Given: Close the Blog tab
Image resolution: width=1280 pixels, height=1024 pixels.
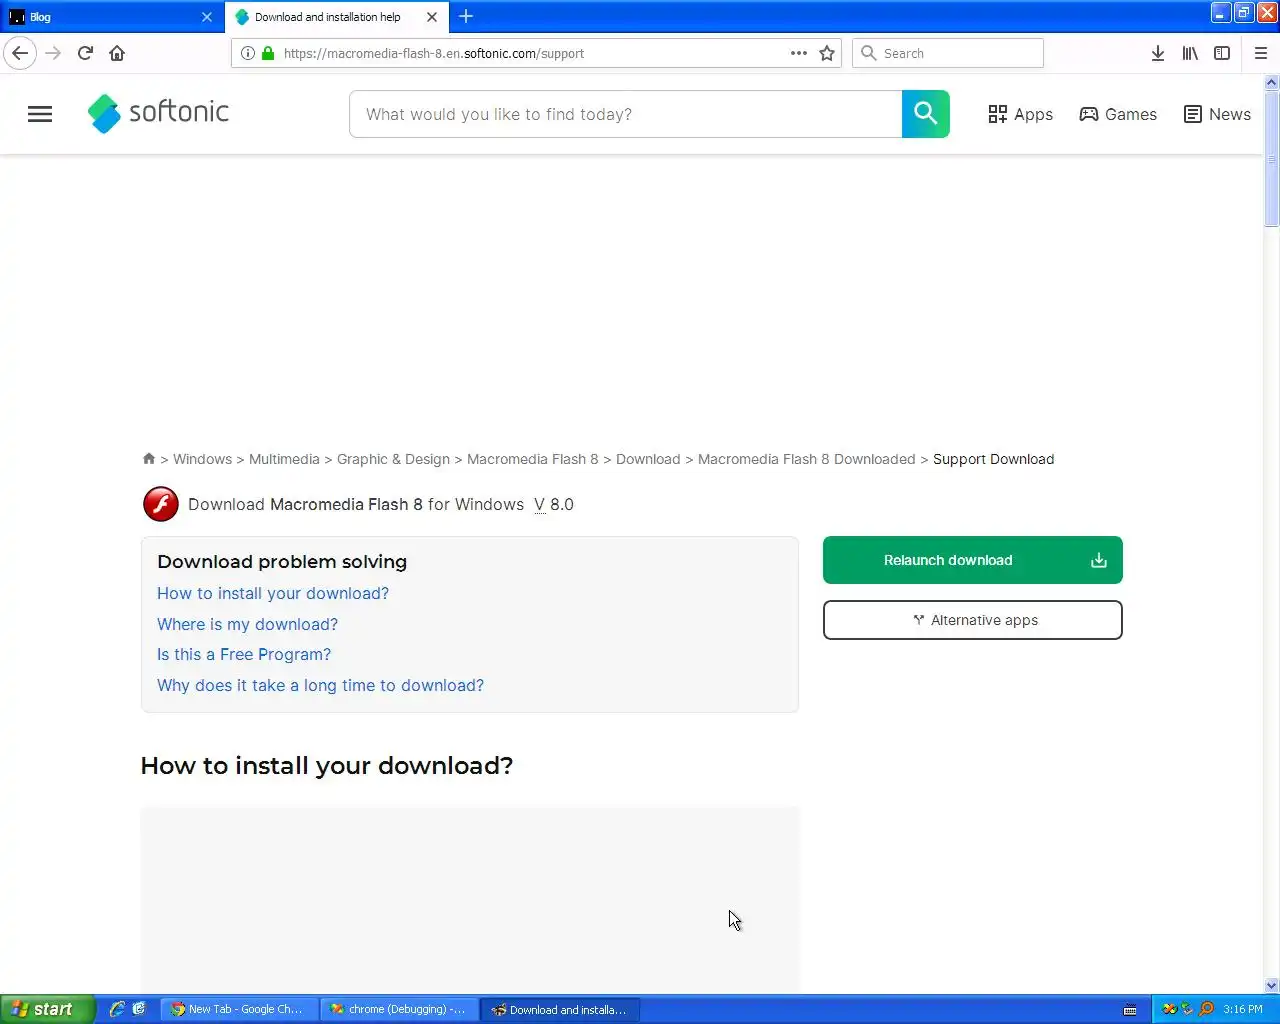Looking at the screenshot, I should click(207, 17).
